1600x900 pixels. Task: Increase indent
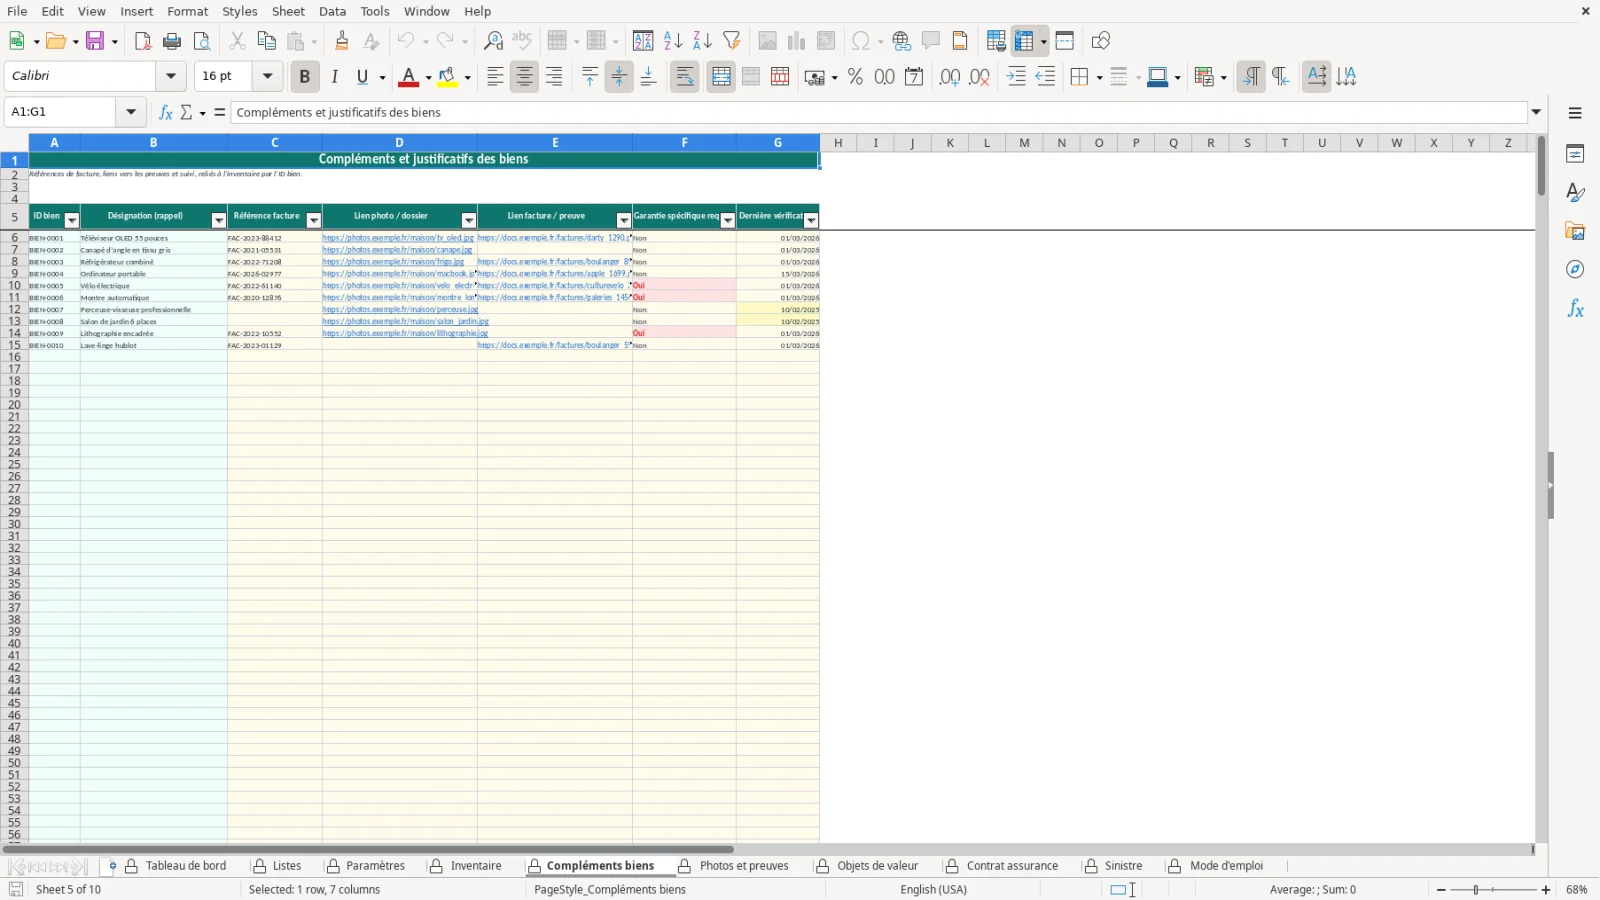point(1016,77)
